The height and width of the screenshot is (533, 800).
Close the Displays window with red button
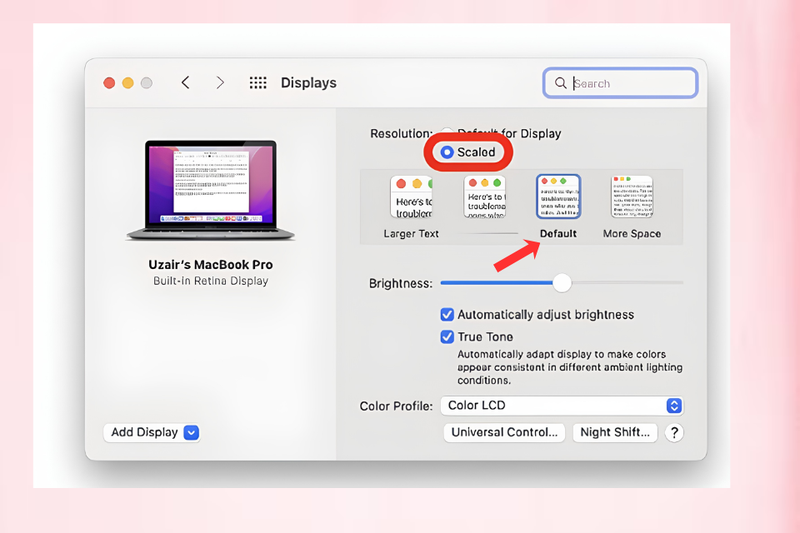pos(109,83)
